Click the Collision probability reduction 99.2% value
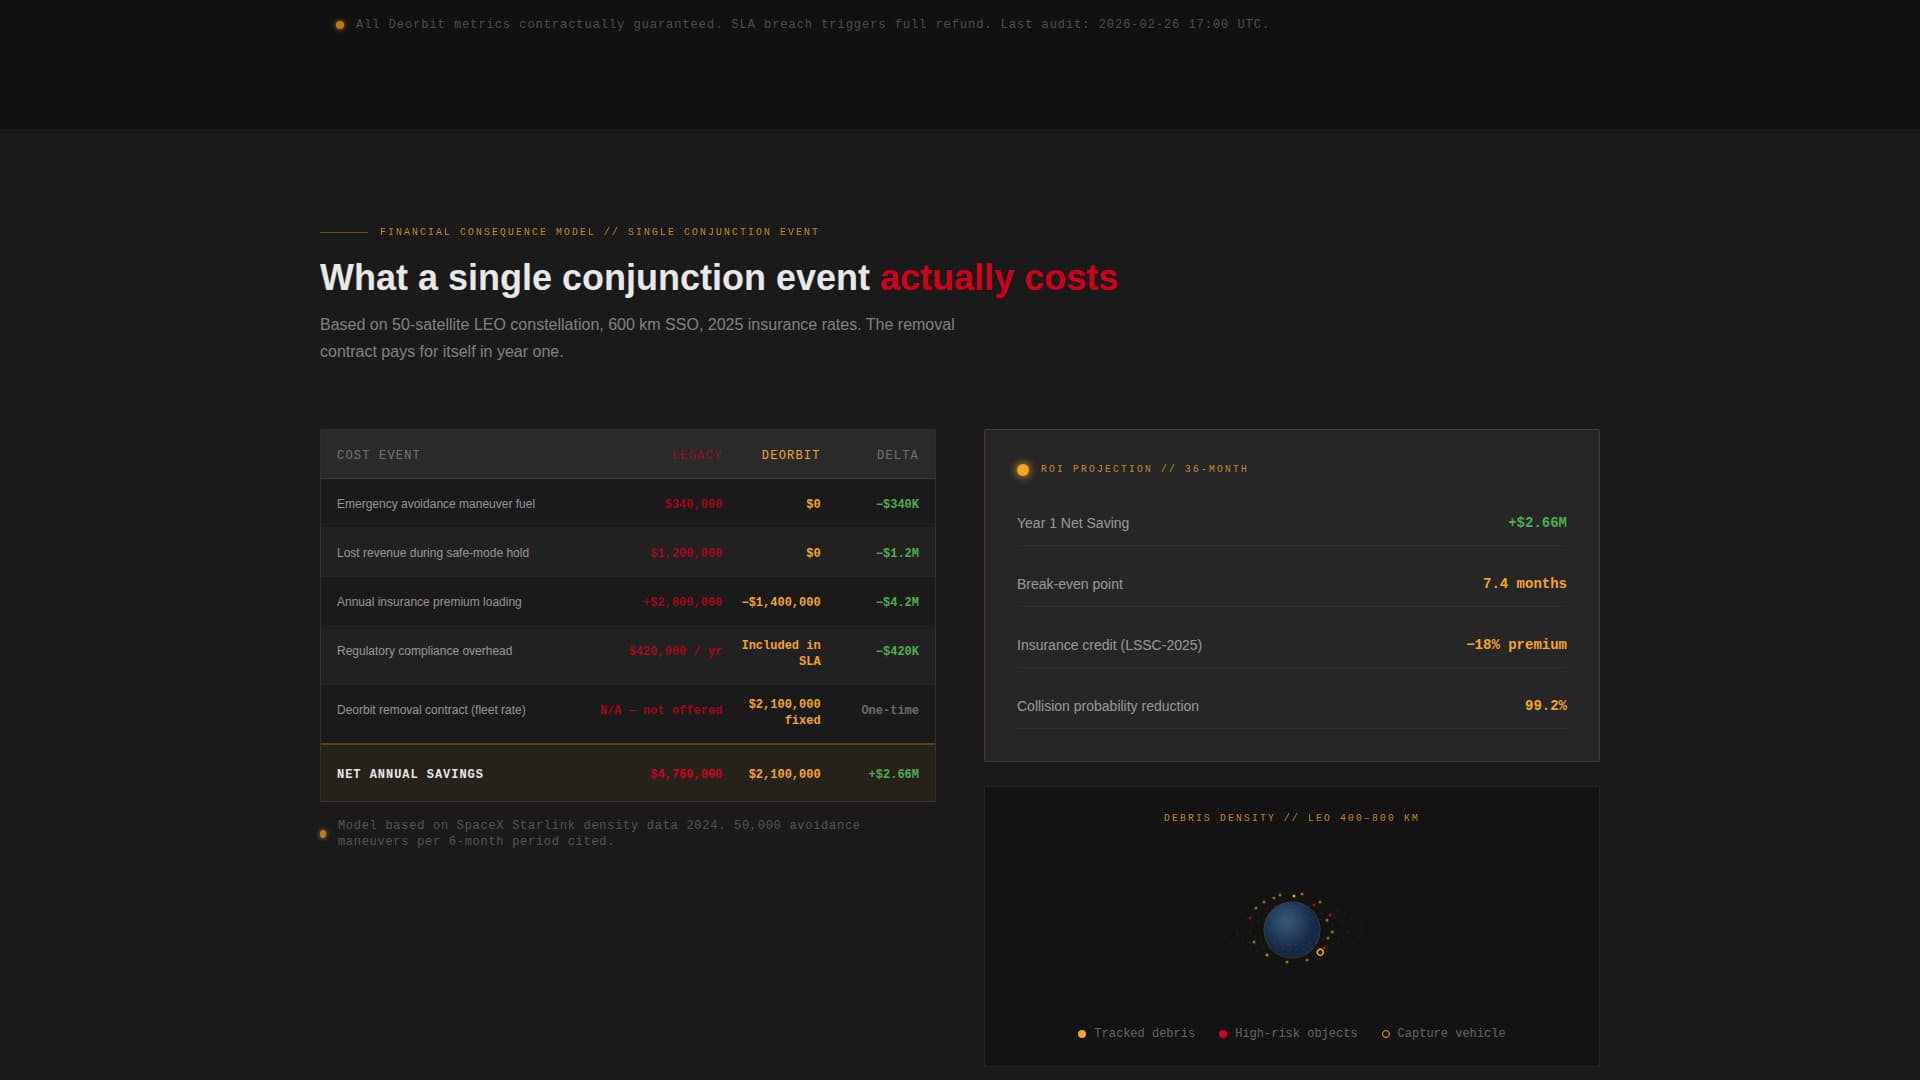This screenshot has height=1080, width=1920. pos(1545,706)
